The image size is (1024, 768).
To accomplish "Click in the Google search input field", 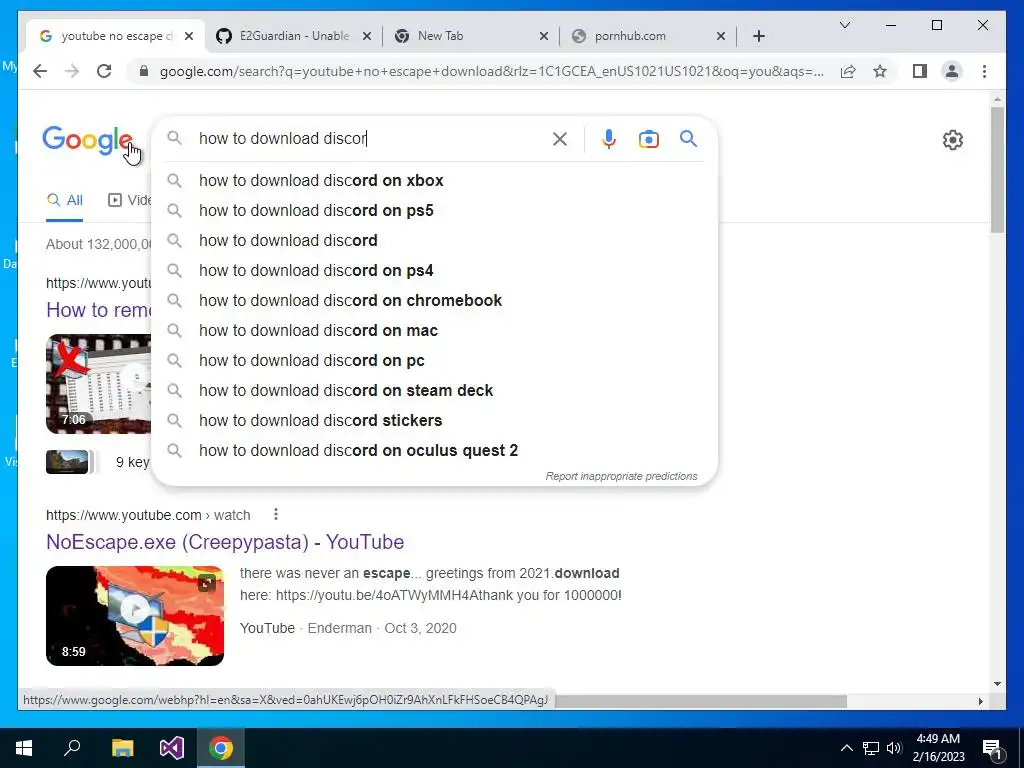I will pos(369,138).
